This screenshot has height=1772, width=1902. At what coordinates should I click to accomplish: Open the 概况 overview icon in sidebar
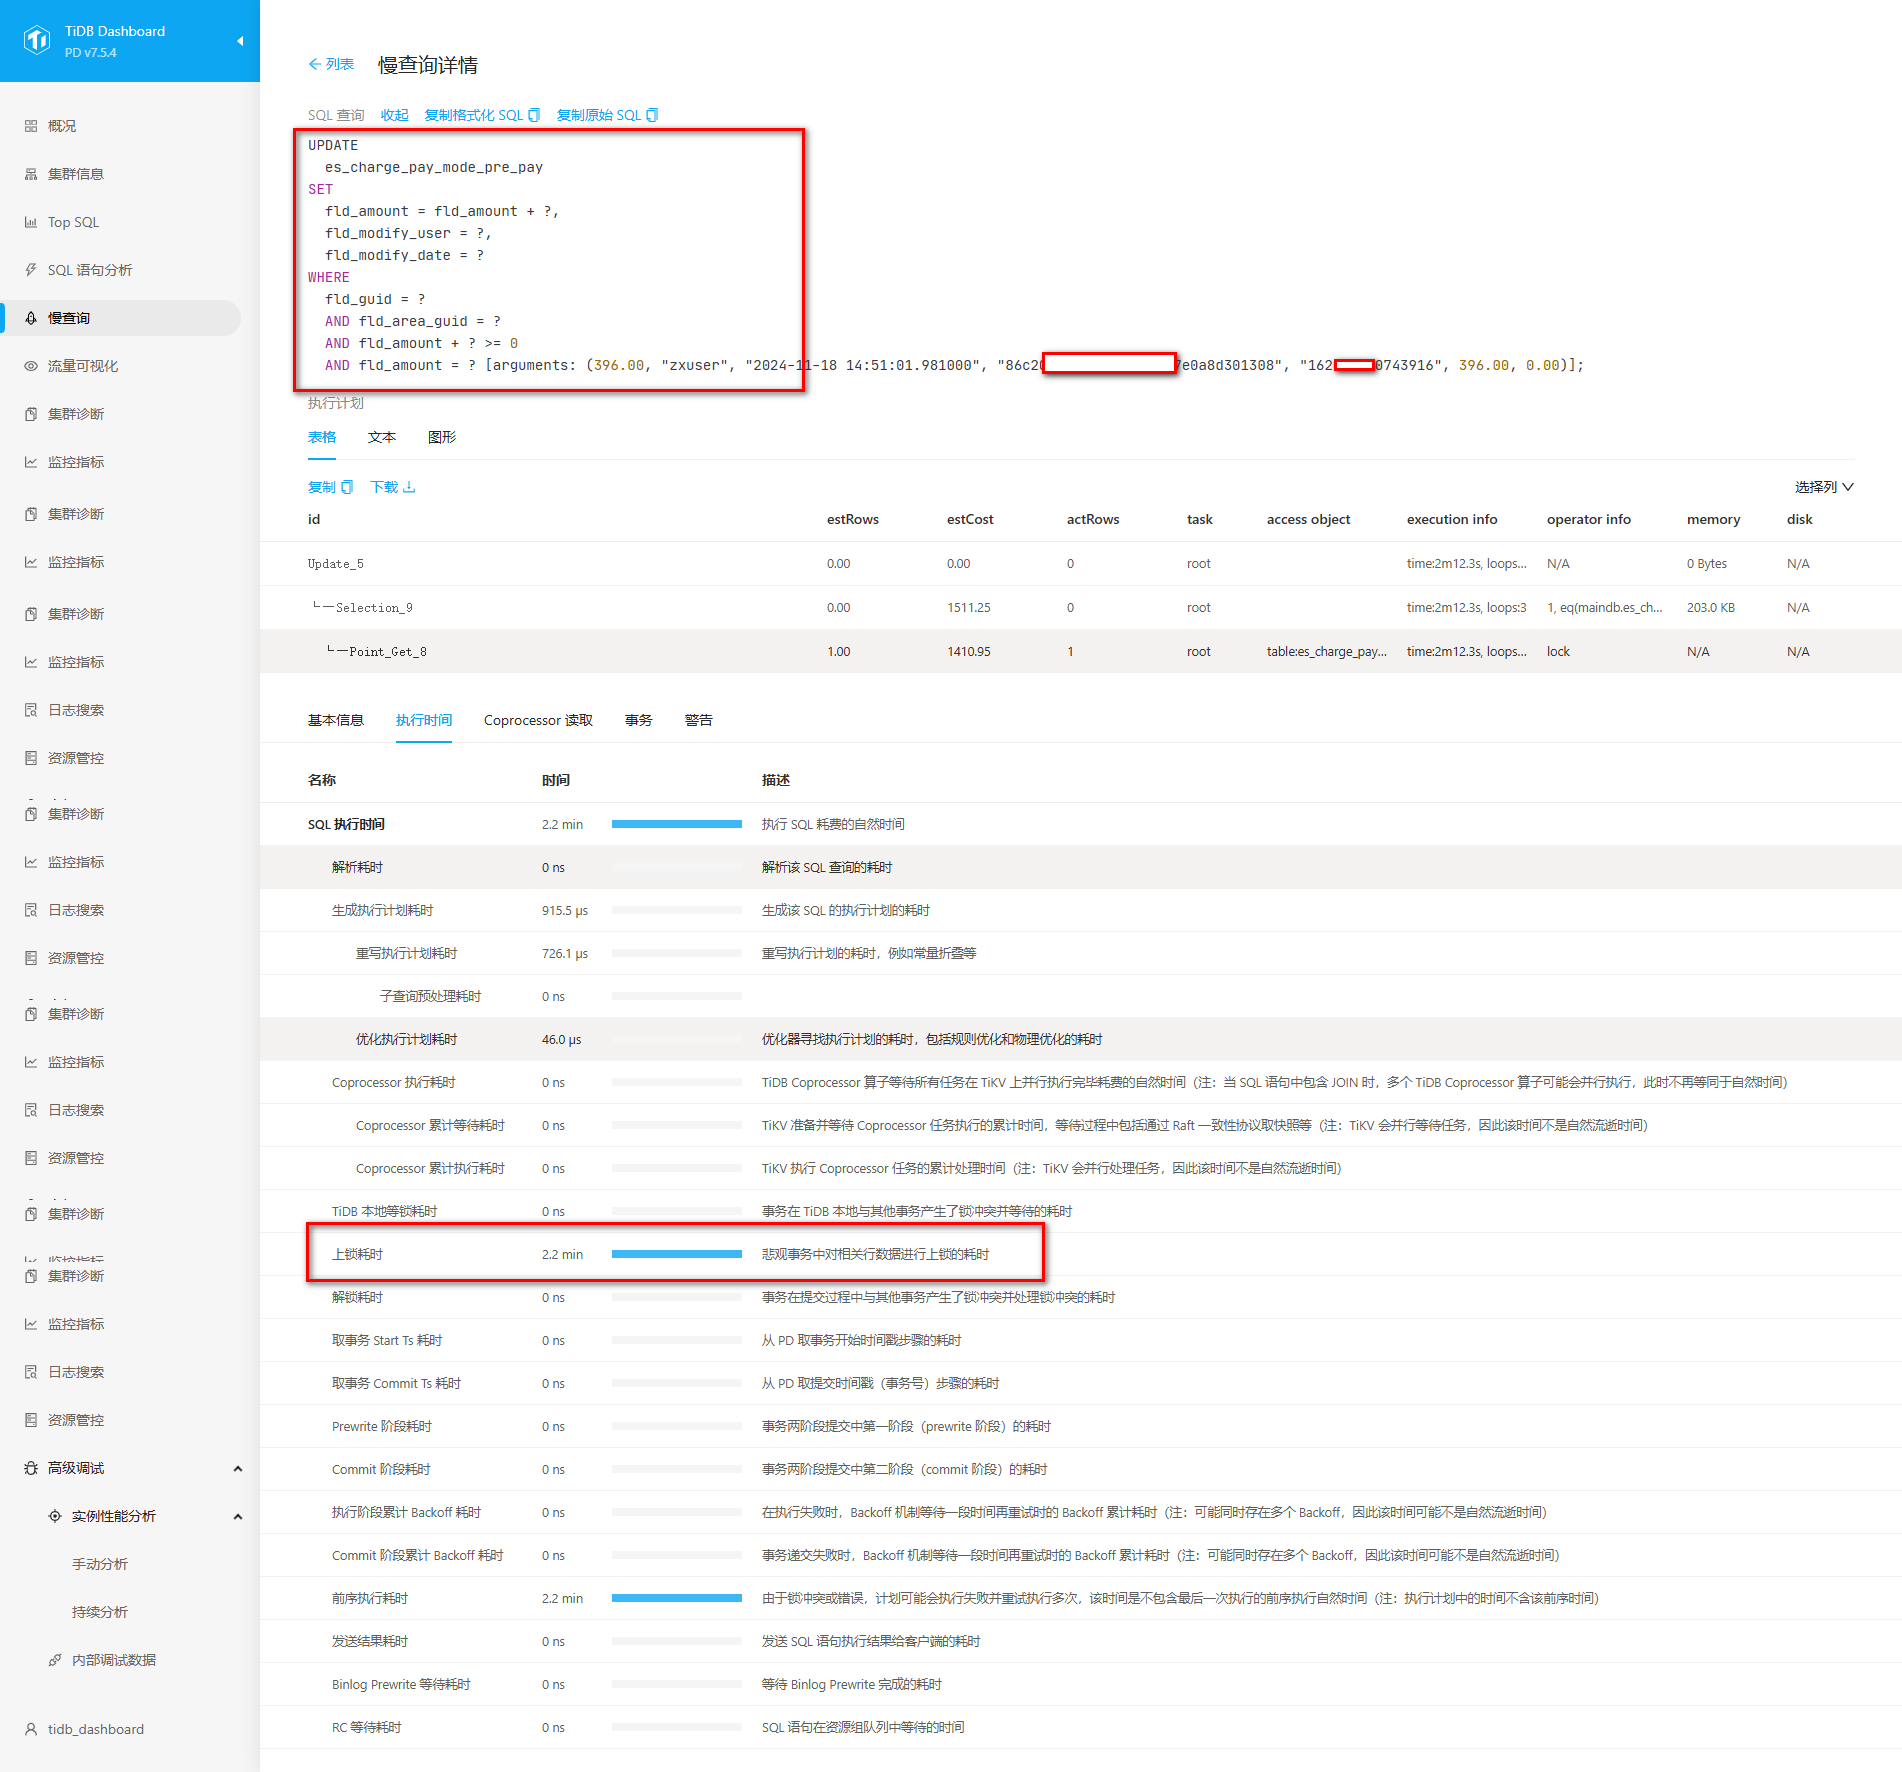pos(31,126)
